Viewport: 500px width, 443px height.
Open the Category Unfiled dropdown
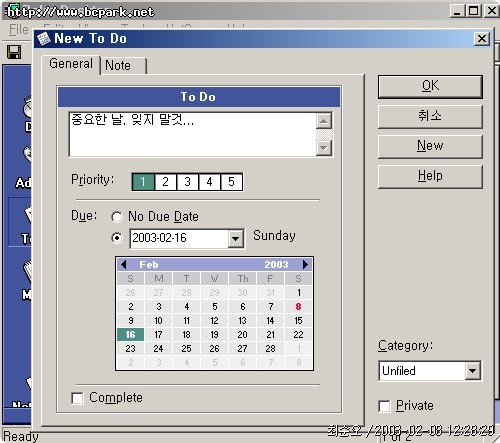(x=472, y=371)
